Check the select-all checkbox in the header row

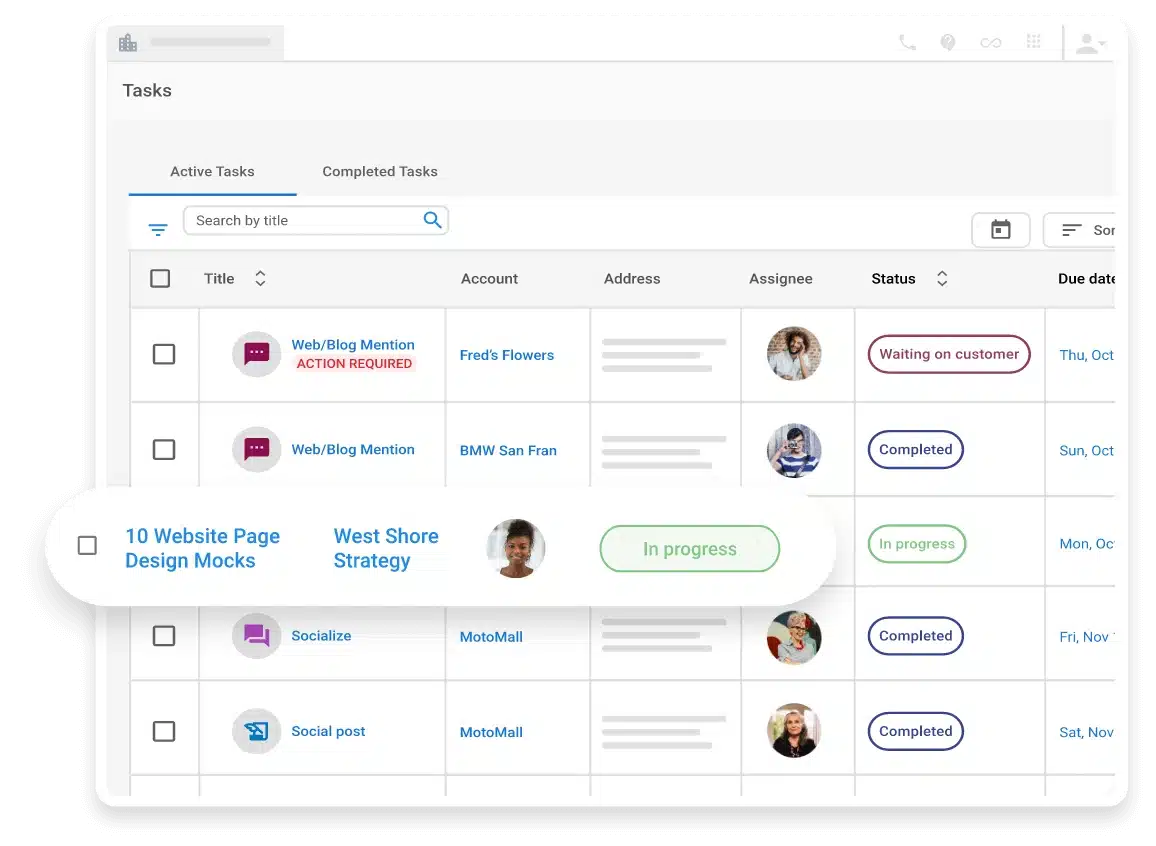(x=160, y=278)
